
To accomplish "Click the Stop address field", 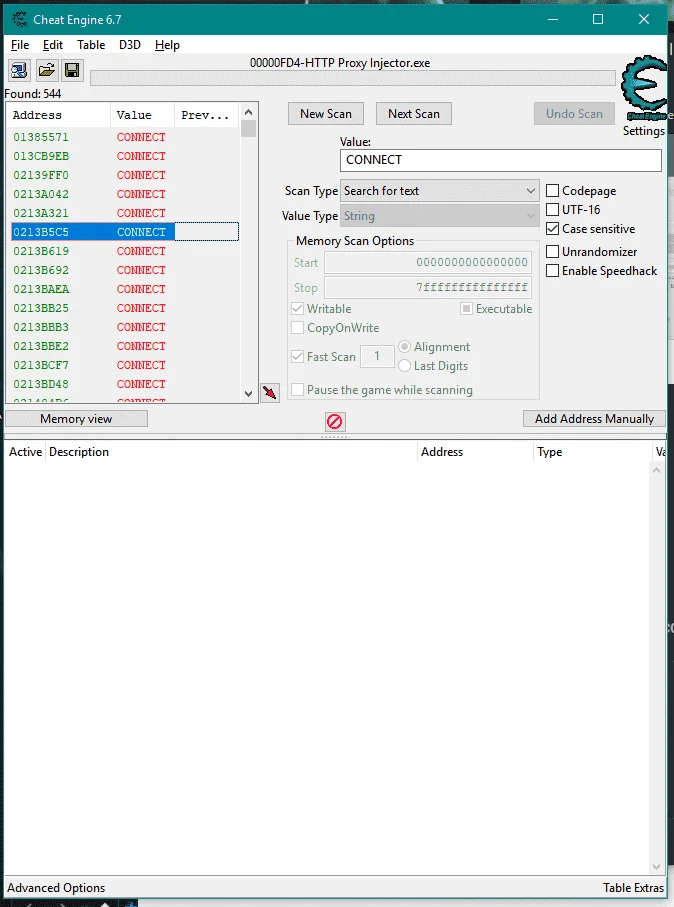I will (428, 287).
